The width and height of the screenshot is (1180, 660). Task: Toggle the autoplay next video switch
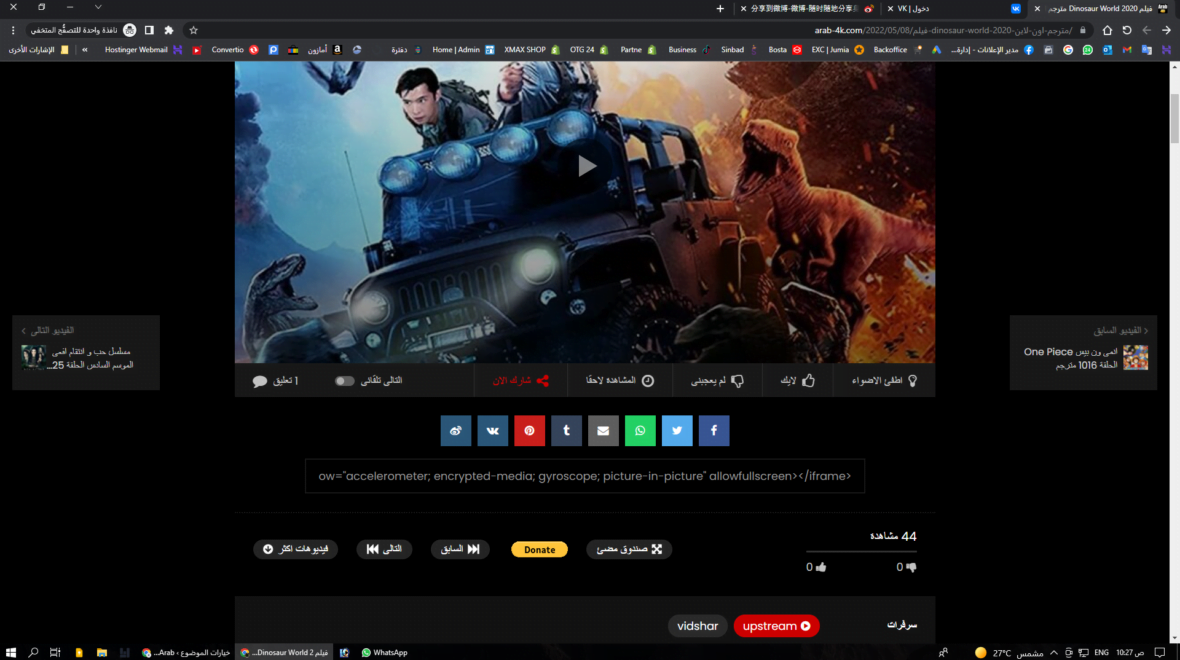(344, 380)
